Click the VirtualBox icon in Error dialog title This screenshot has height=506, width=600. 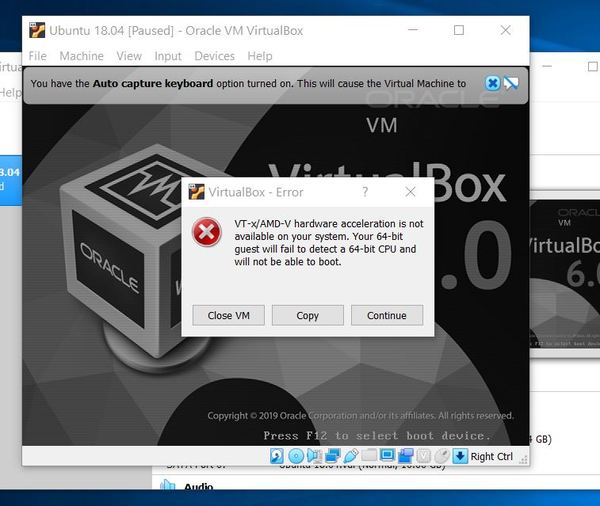click(196, 192)
